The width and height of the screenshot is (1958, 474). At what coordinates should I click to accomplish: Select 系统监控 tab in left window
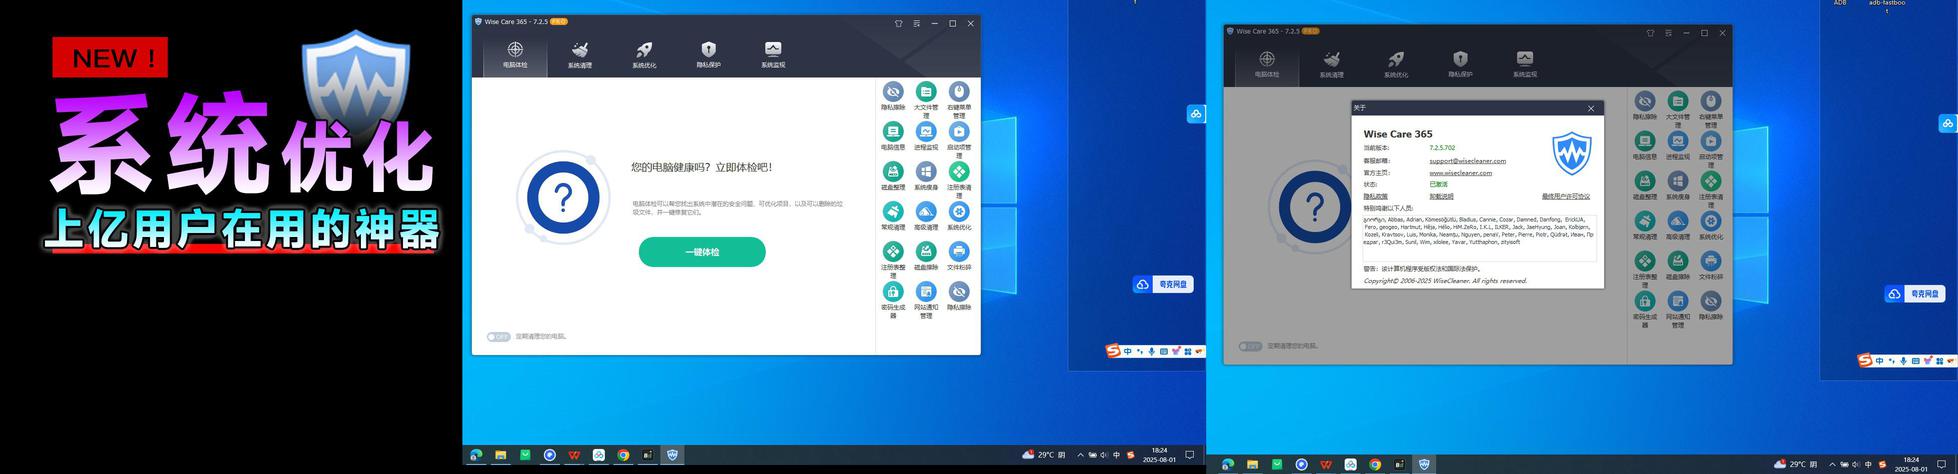pyautogui.click(x=773, y=54)
